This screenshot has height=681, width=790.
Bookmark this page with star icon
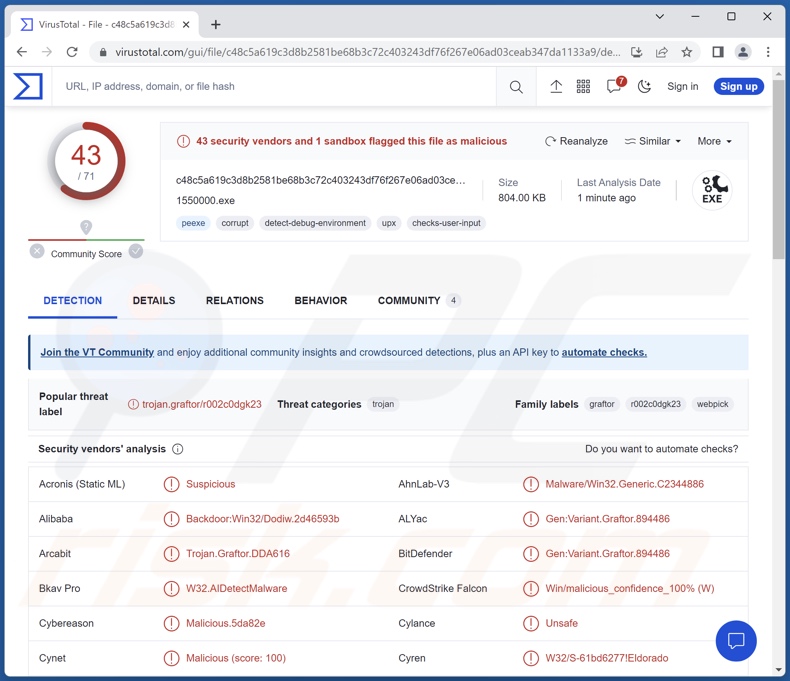[x=687, y=52]
